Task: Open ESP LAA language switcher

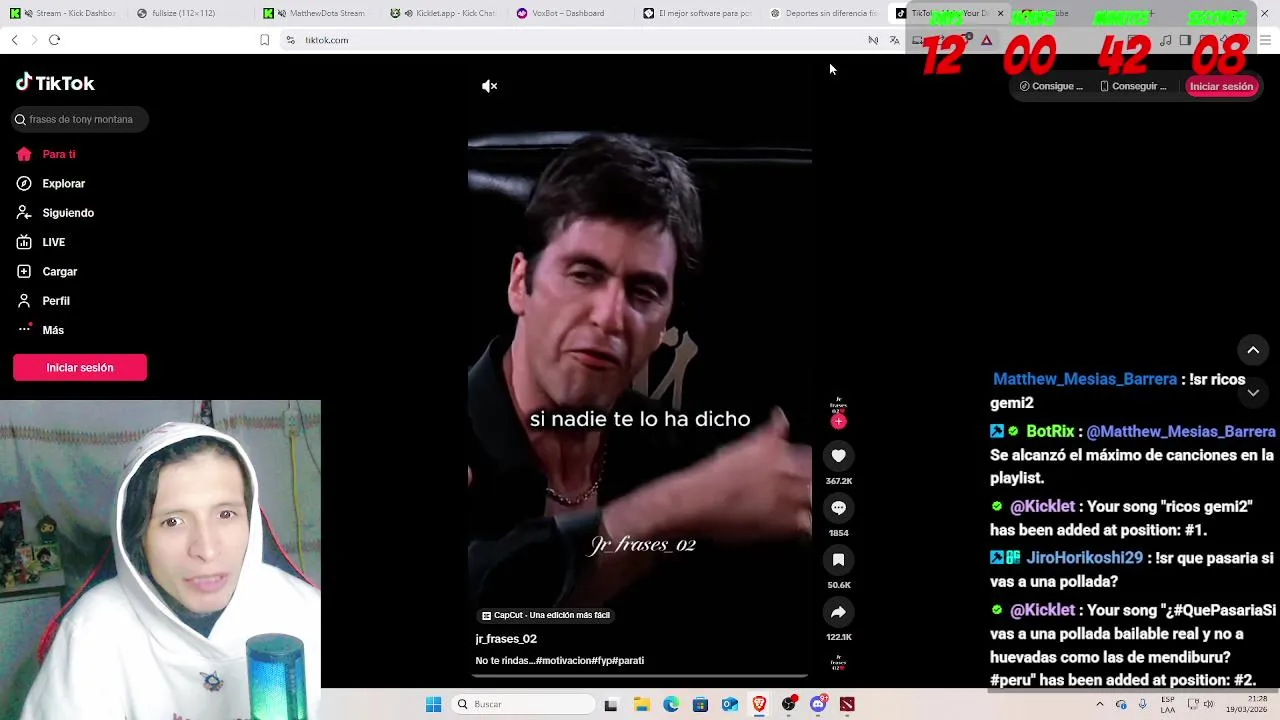Action: (1168, 704)
